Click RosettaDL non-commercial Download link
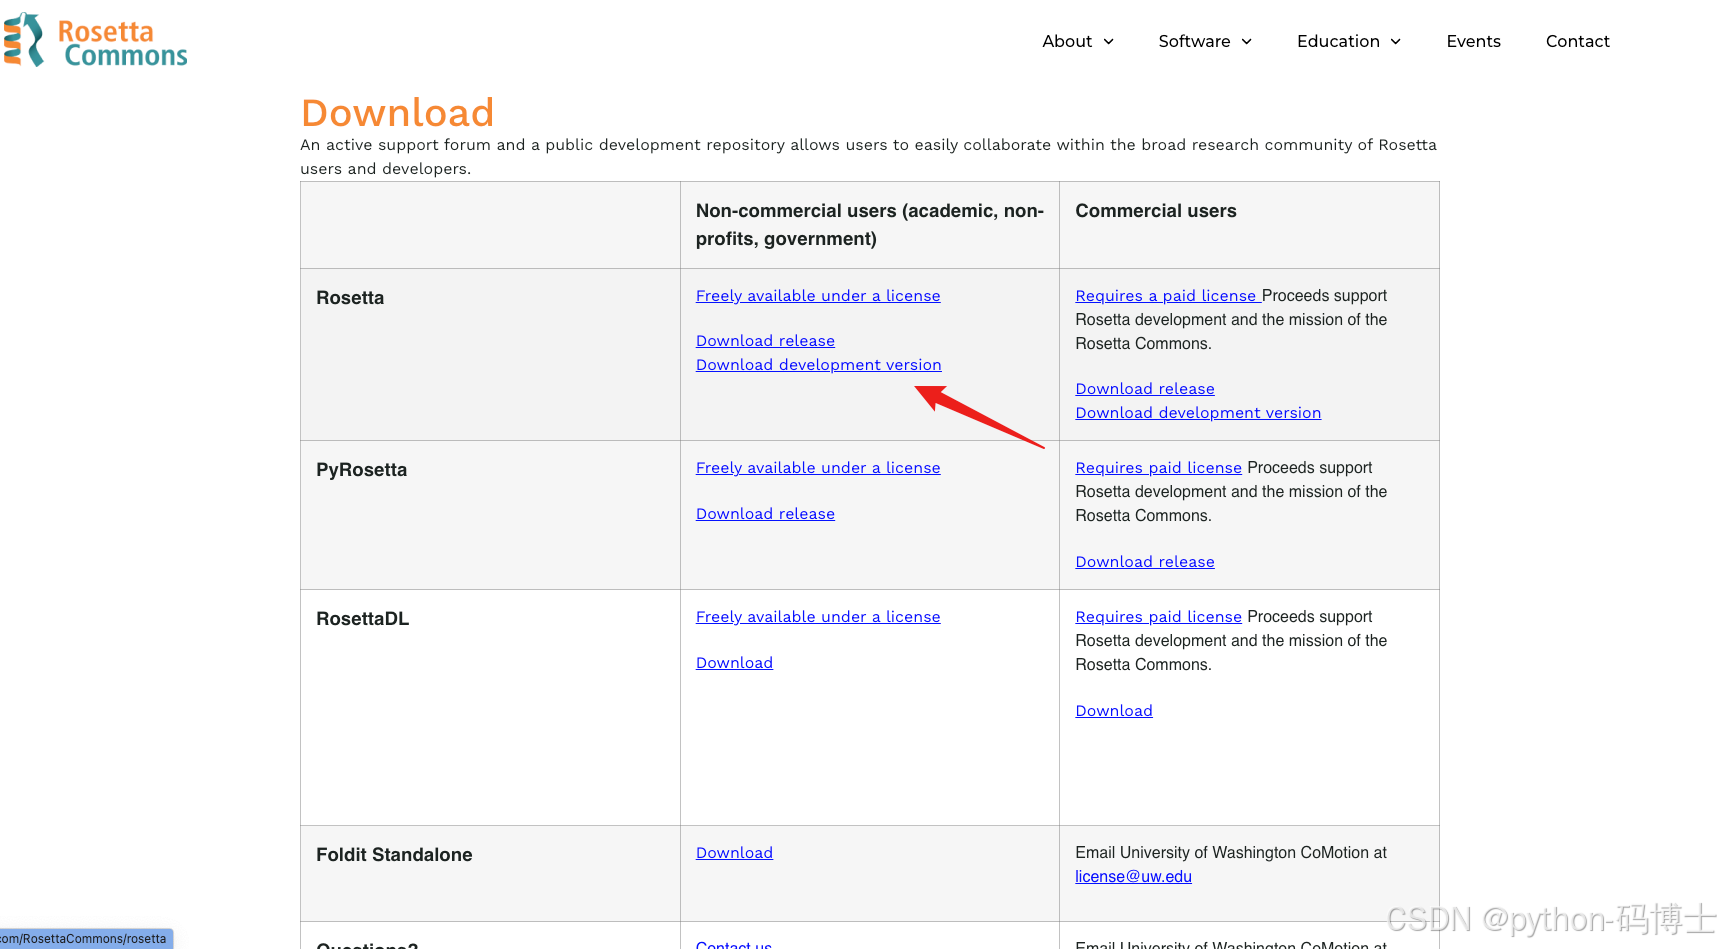Image resolution: width=1721 pixels, height=949 pixels. (734, 663)
